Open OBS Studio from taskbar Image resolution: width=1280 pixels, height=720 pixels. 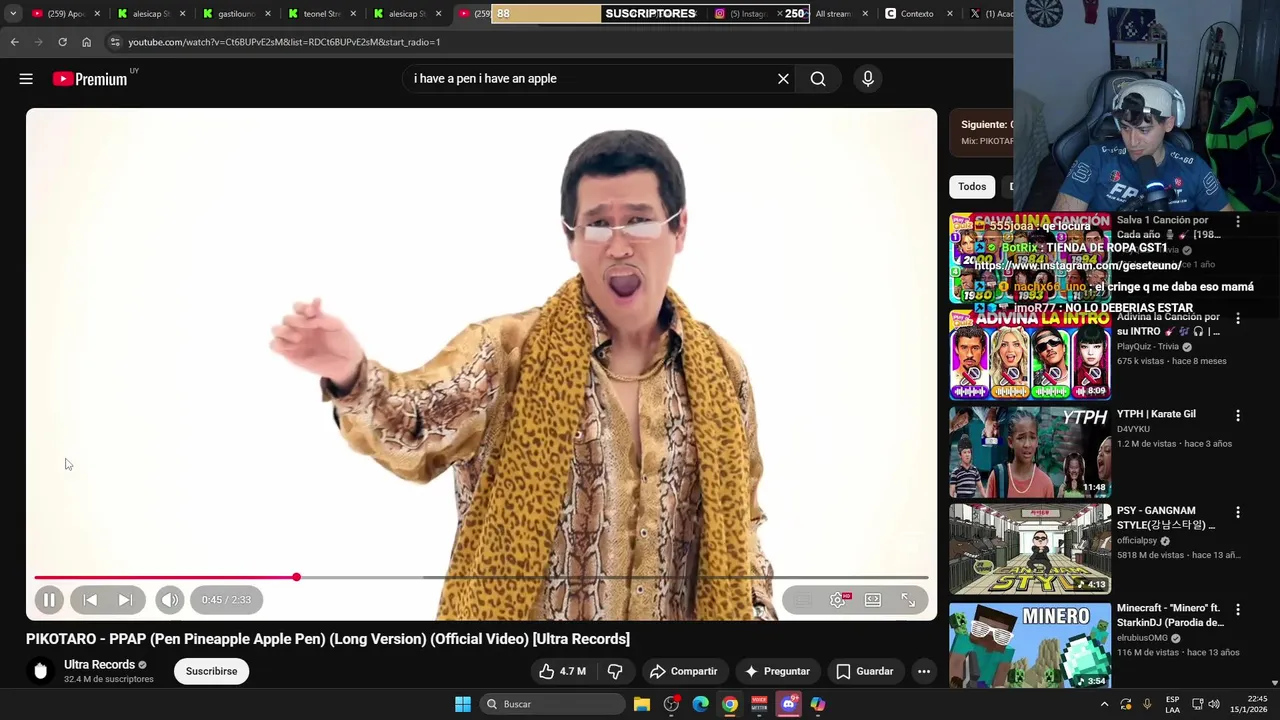coord(671,704)
